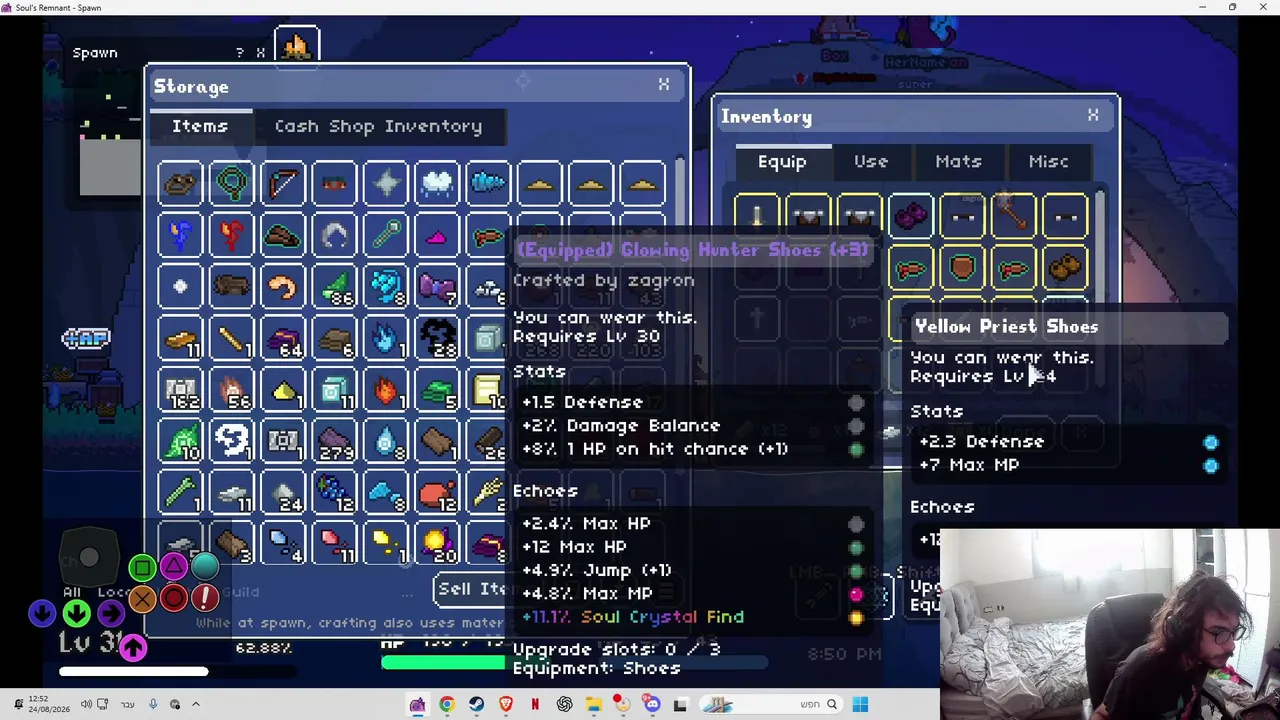
Task: Switch to the Misc inventory tab
Action: (1048, 162)
